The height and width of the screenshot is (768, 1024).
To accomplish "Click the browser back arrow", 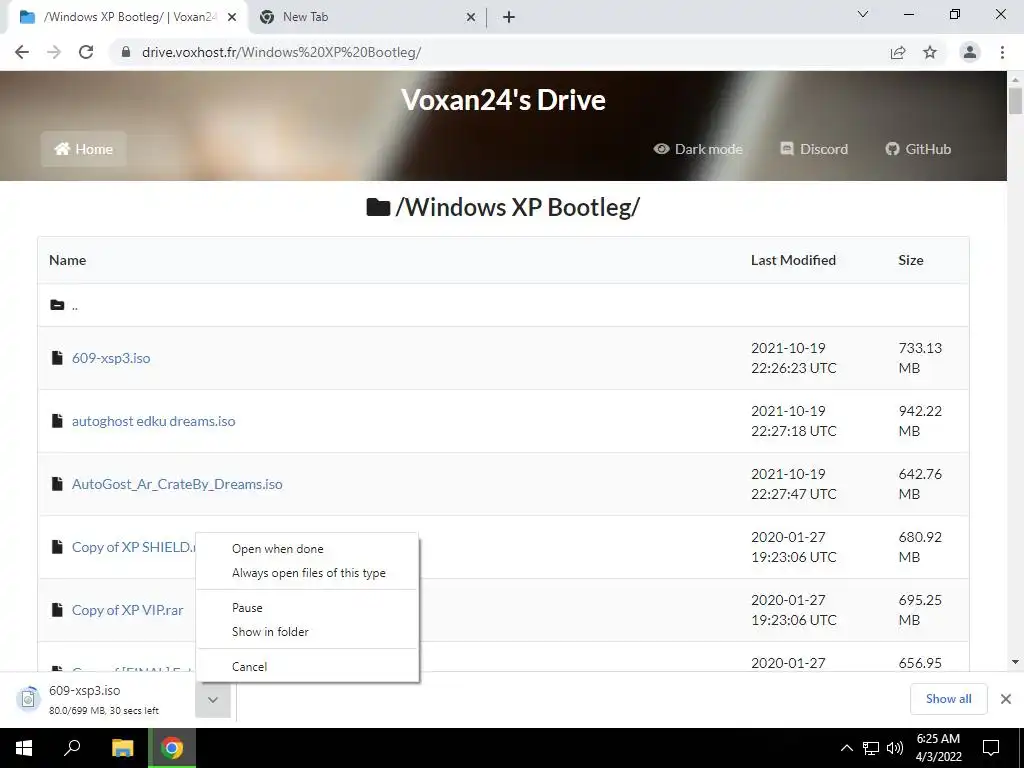I will [x=22, y=52].
